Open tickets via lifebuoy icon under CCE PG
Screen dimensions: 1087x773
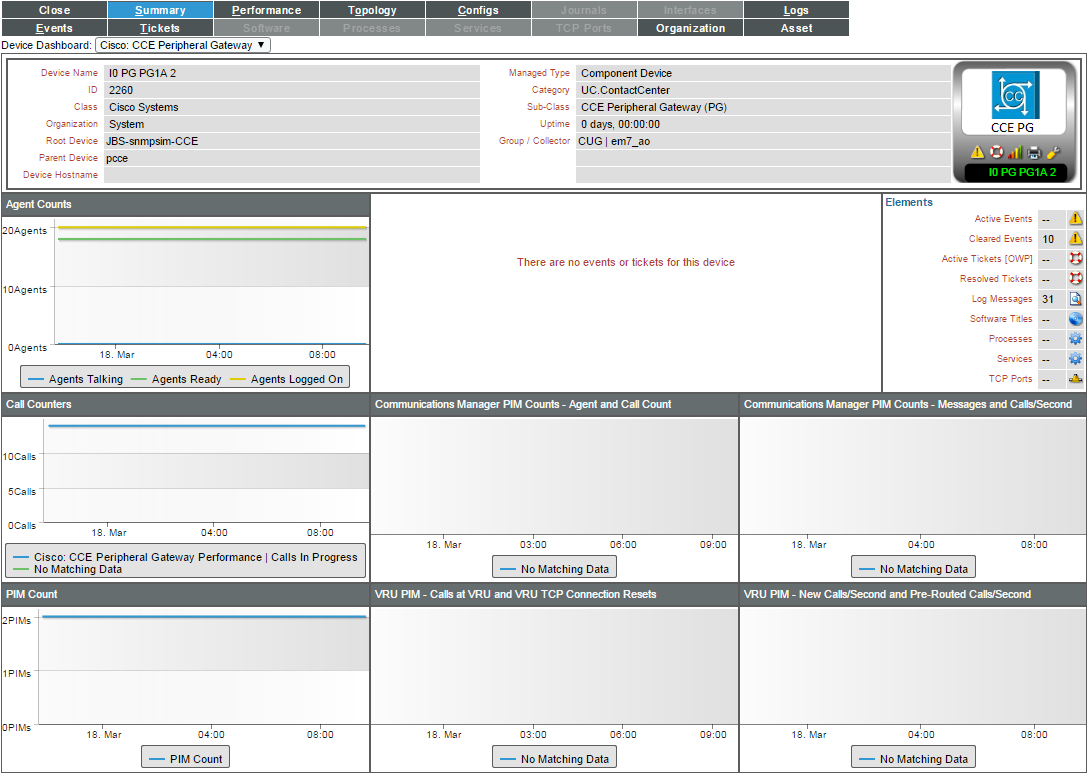tap(996, 152)
